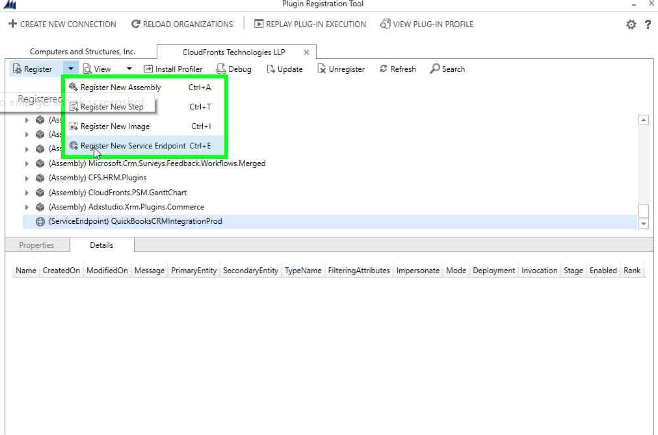The height and width of the screenshot is (435, 658).
Task: Sort by the CreatedOn column header
Action: tap(61, 271)
